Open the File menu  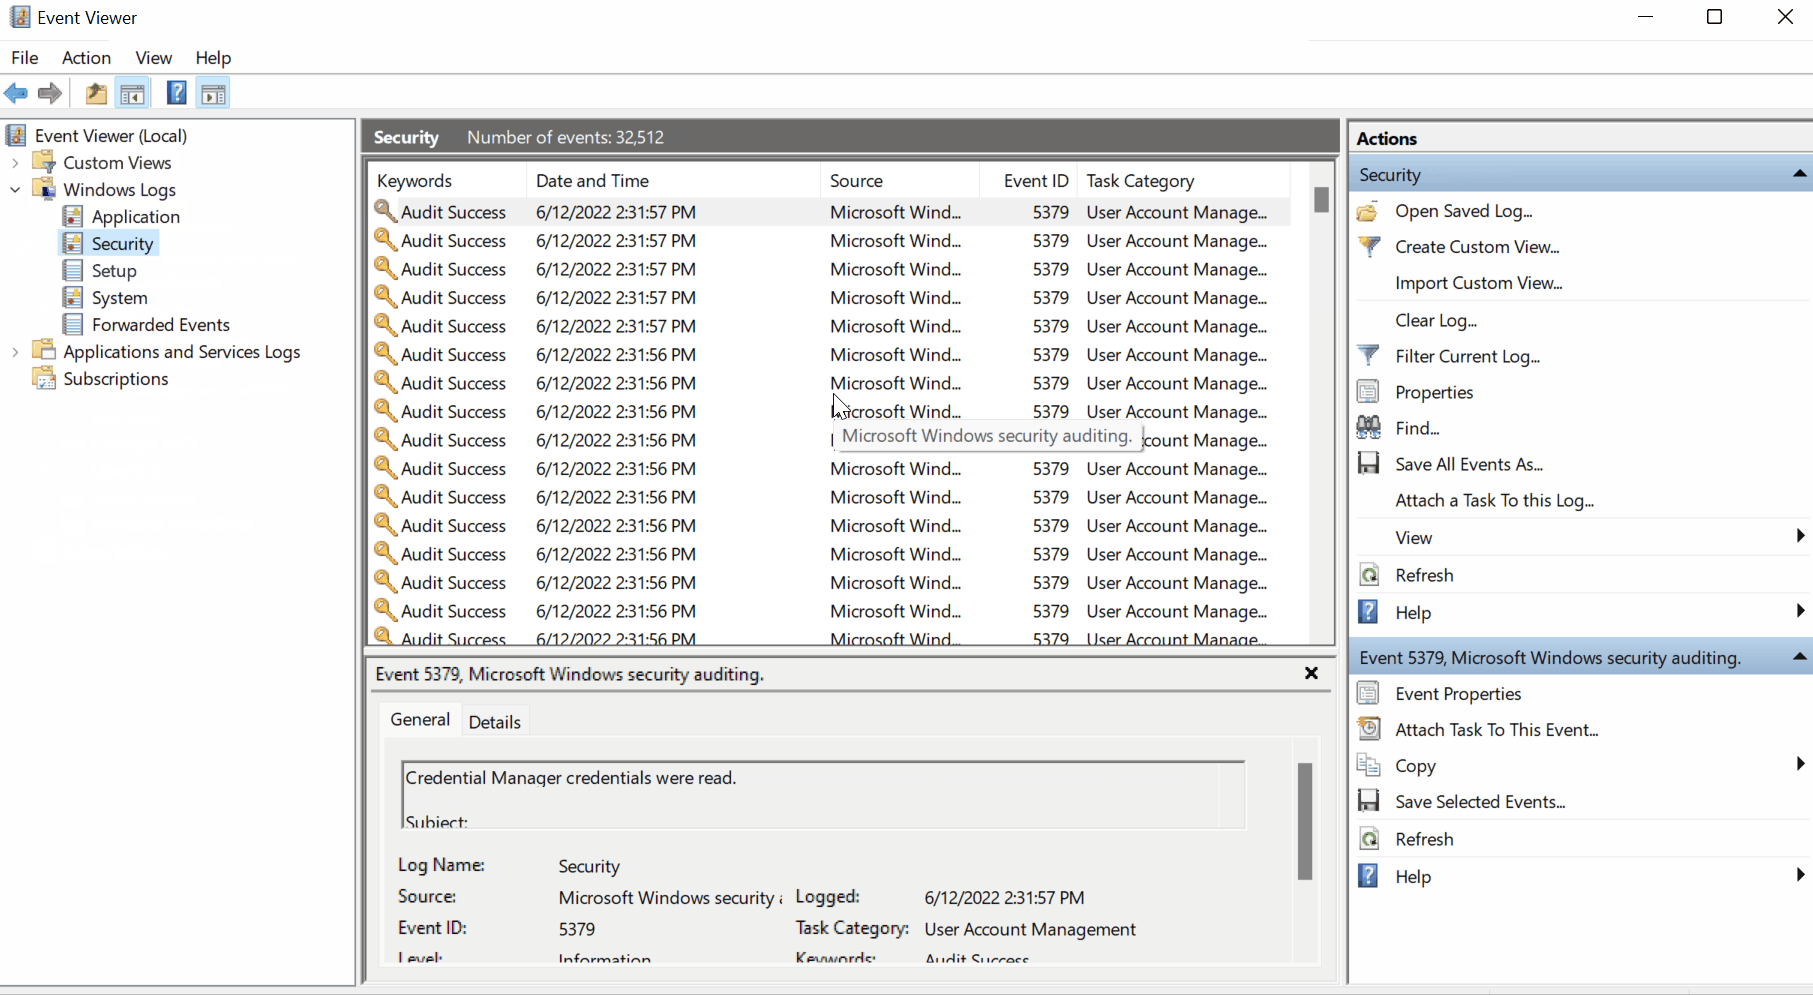point(25,58)
